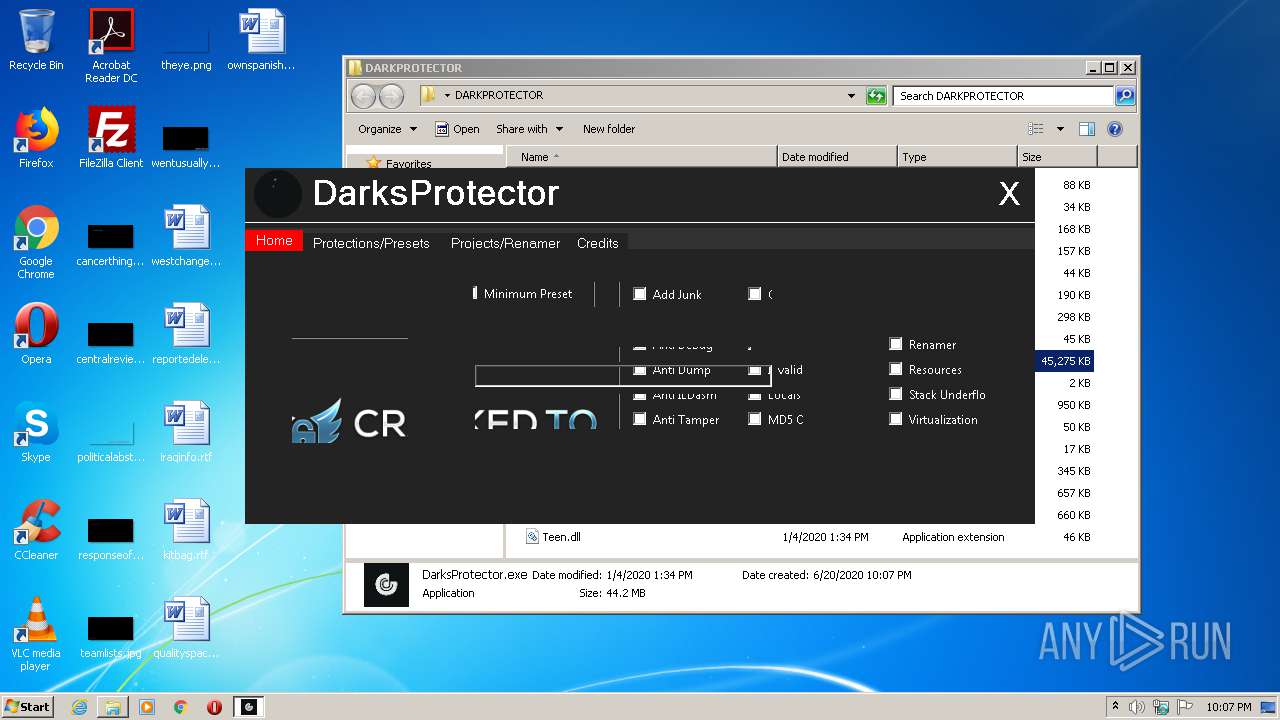1280x720 pixels.
Task: Select the kitbag.rtf desktop file
Action: click(186, 530)
